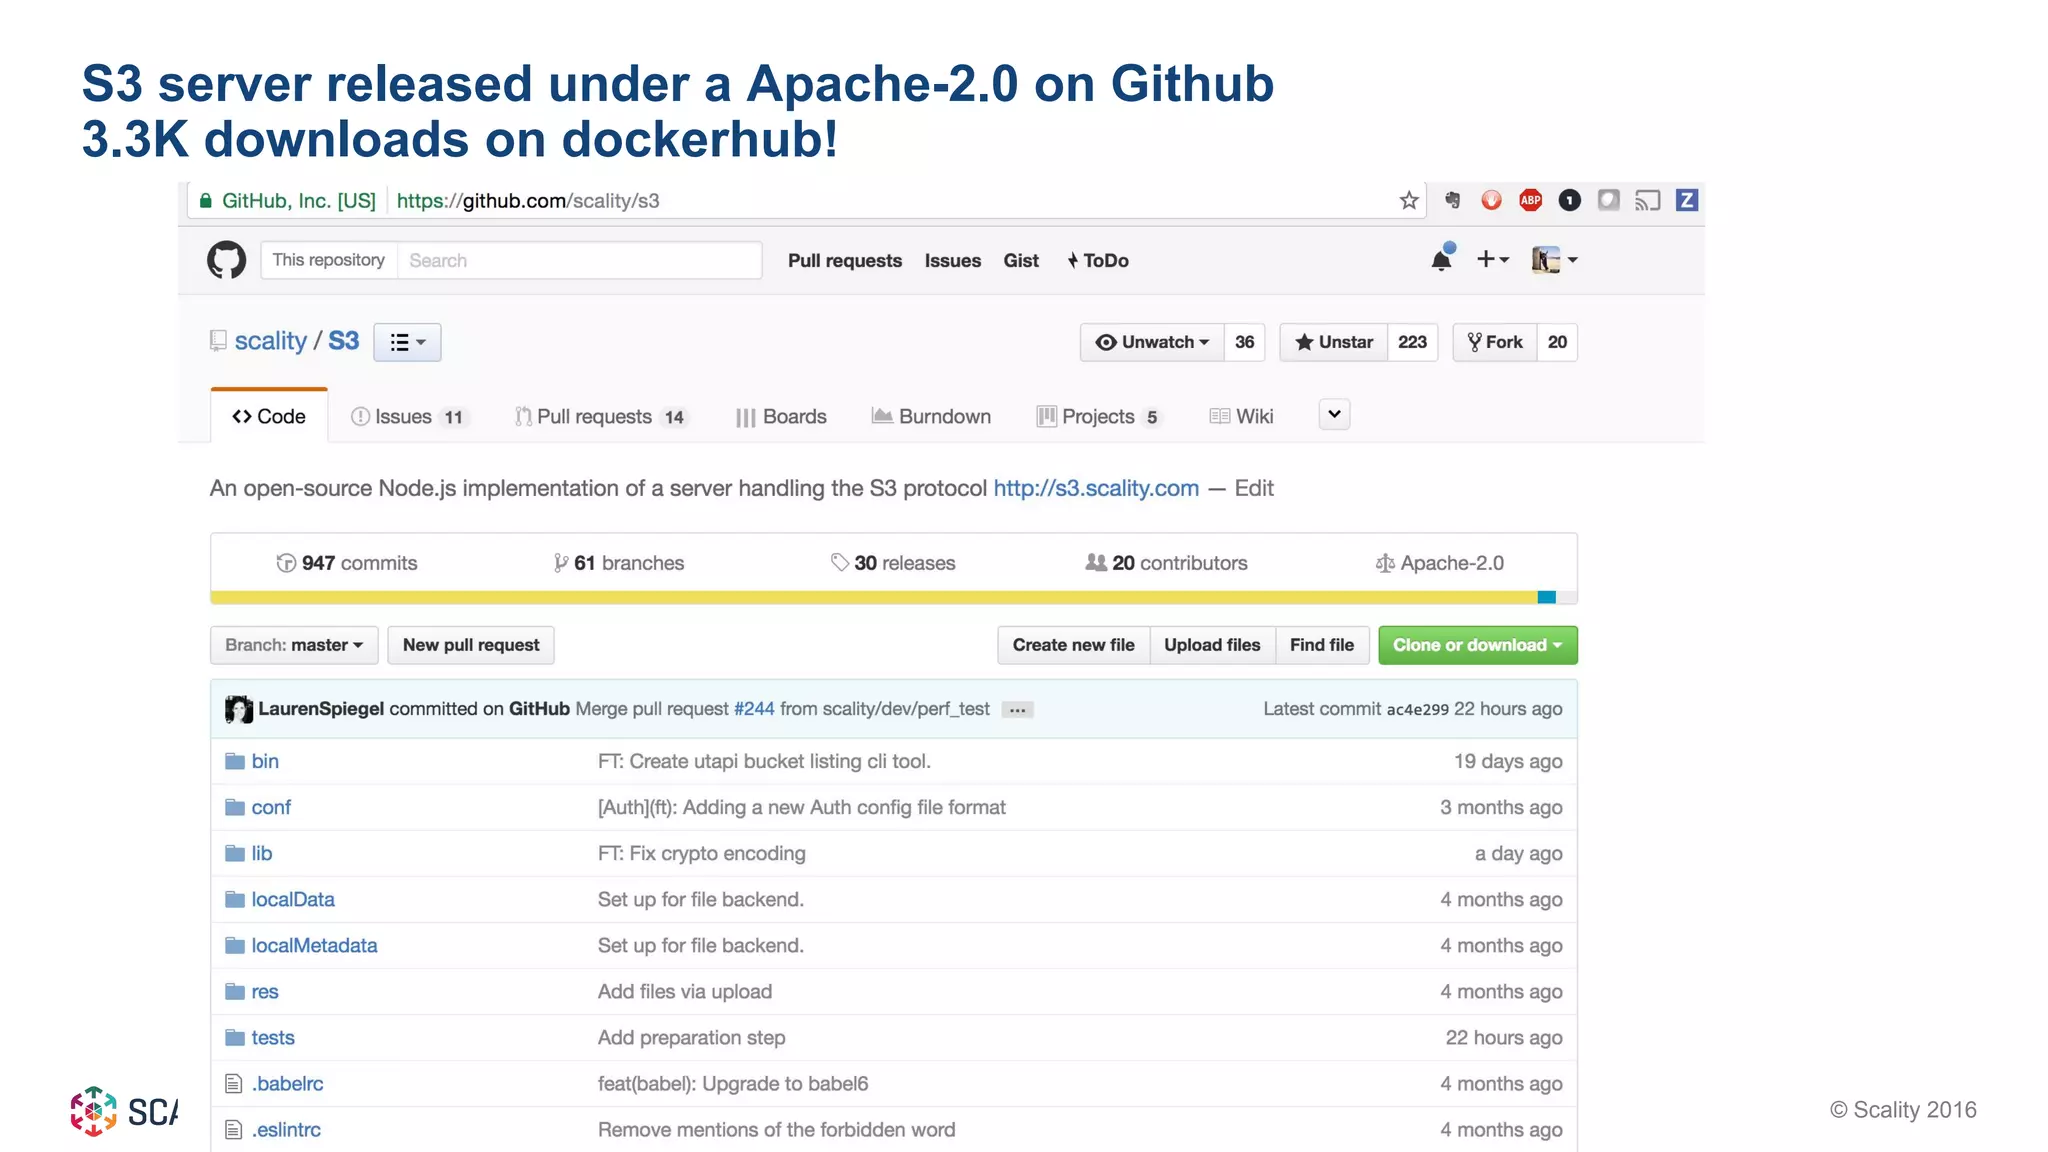
Task: Expand commit message ellipsis button
Action: click(1017, 710)
